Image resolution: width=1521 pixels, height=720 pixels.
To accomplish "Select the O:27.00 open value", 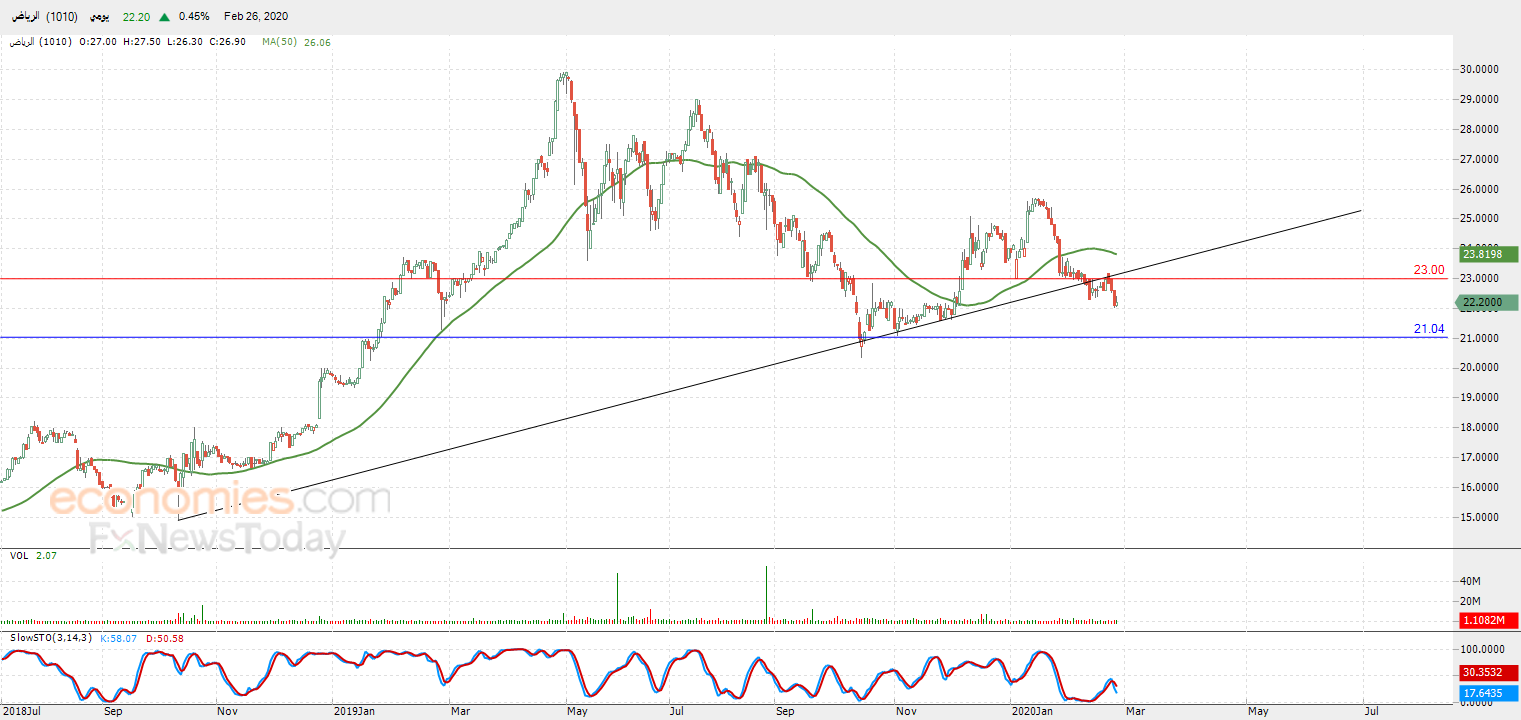I will 98,42.
